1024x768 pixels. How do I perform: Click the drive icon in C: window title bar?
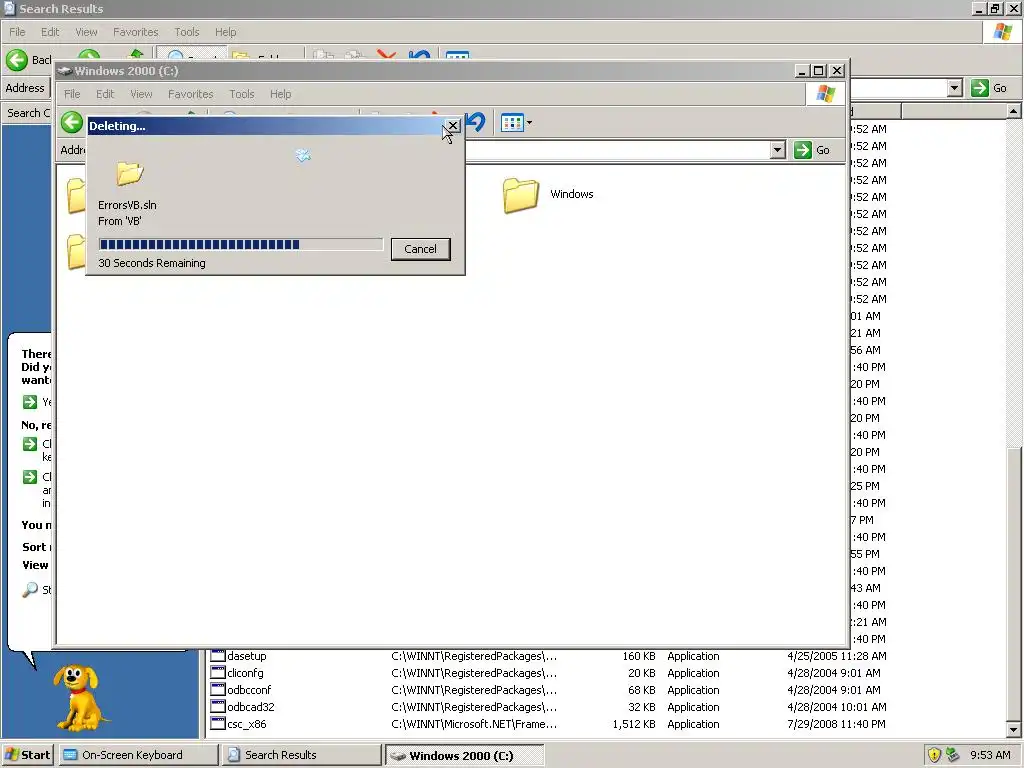[x=65, y=71]
